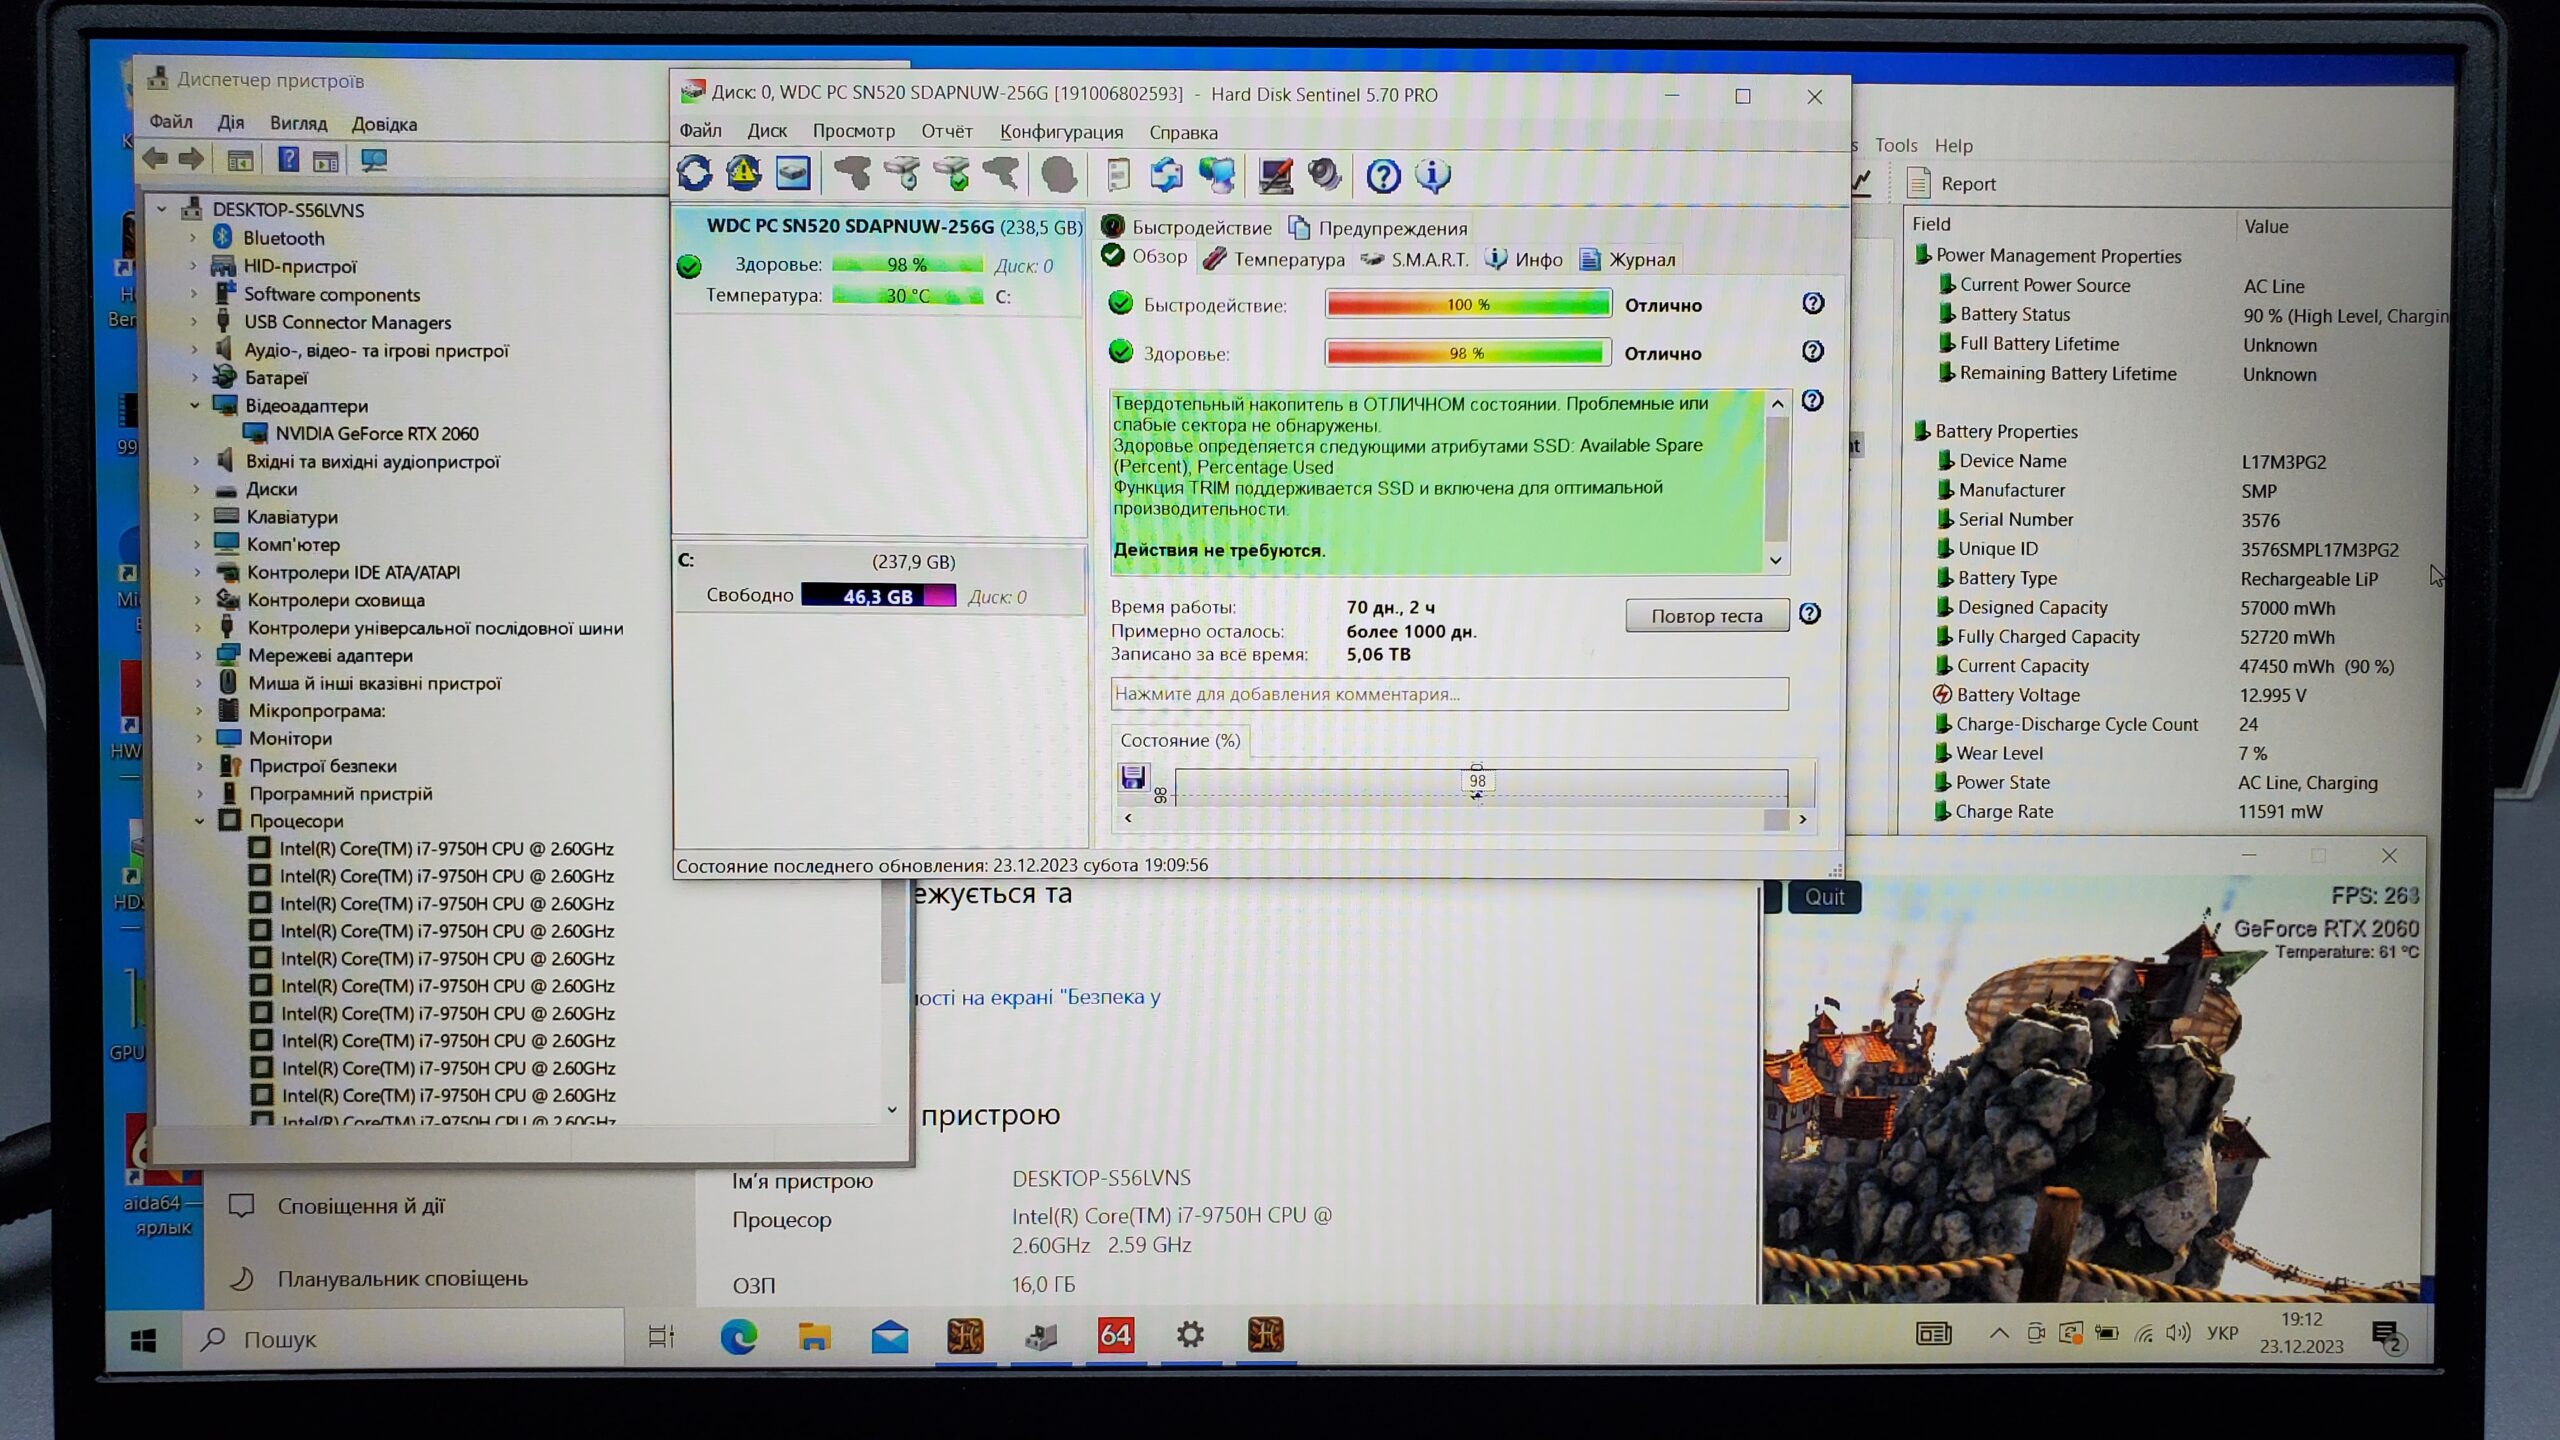Image resolution: width=2560 pixels, height=1440 pixels.
Task: Switch to the S.M.A.R.T. tab
Action: tap(1416, 260)
